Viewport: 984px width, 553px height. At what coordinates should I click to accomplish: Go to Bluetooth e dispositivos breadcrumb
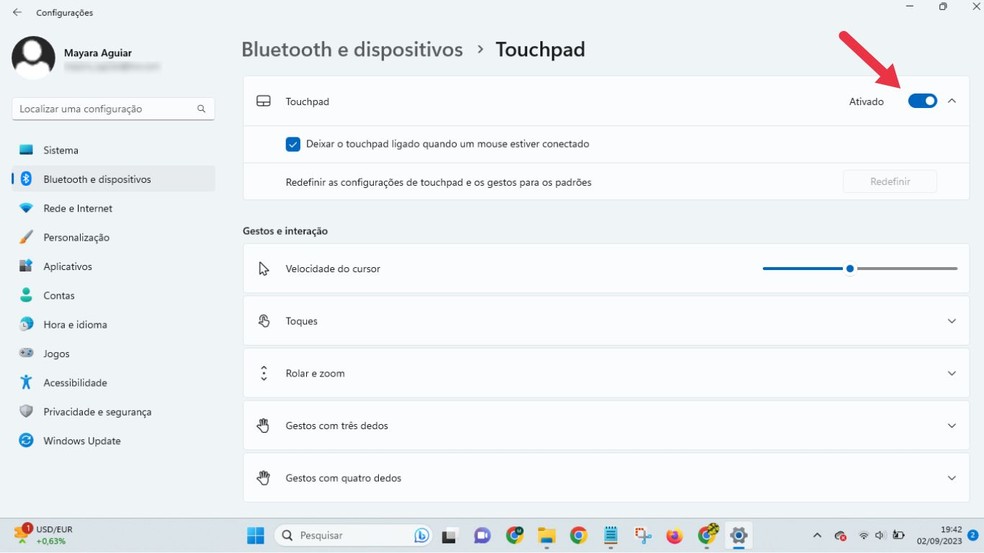click(x=352, y=49)
